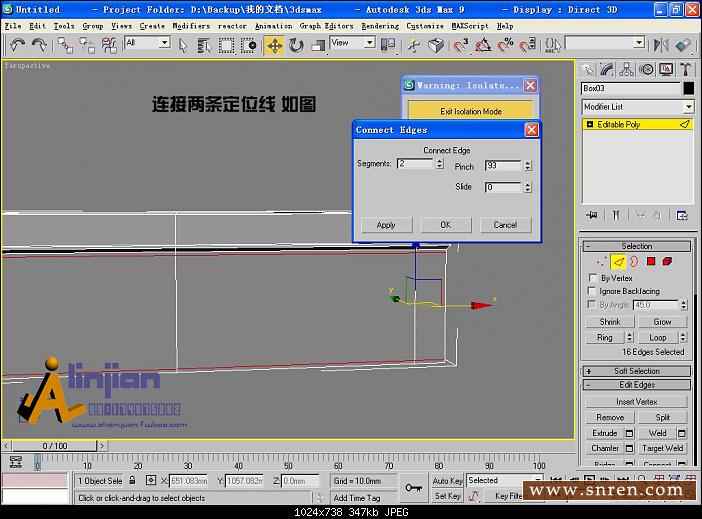Open the Rendering menu
Viewport: 702px width, 519px height.
(380, 26)
